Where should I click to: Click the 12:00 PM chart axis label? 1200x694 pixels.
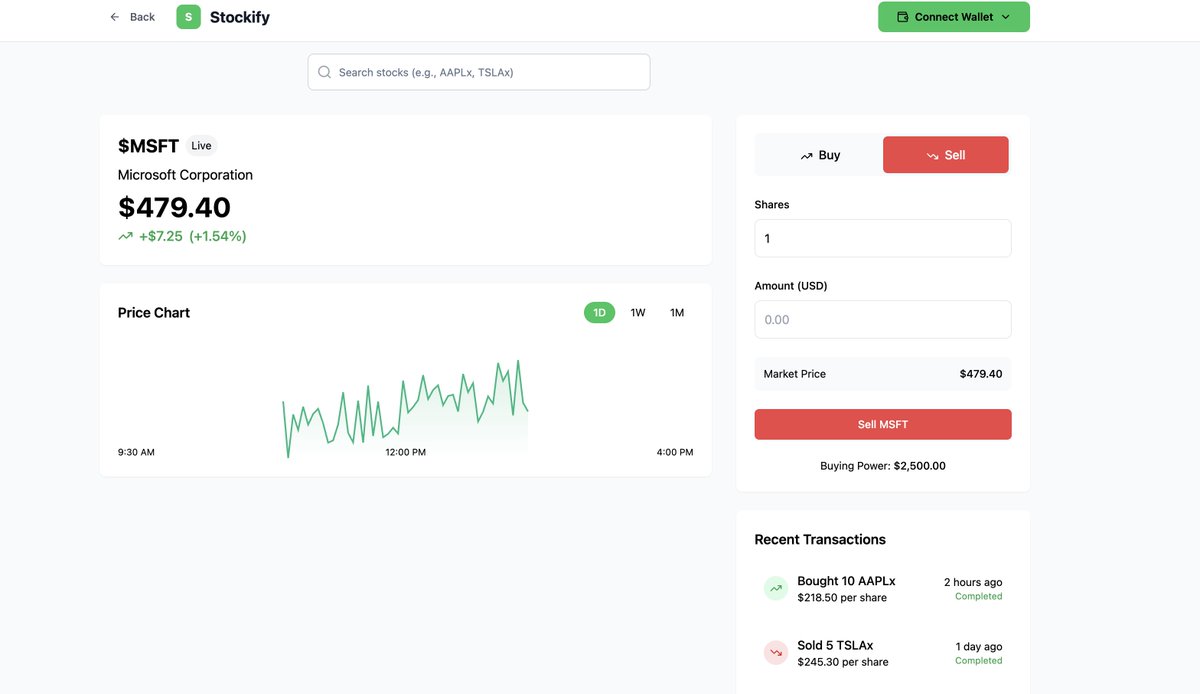tap(405, 452)
